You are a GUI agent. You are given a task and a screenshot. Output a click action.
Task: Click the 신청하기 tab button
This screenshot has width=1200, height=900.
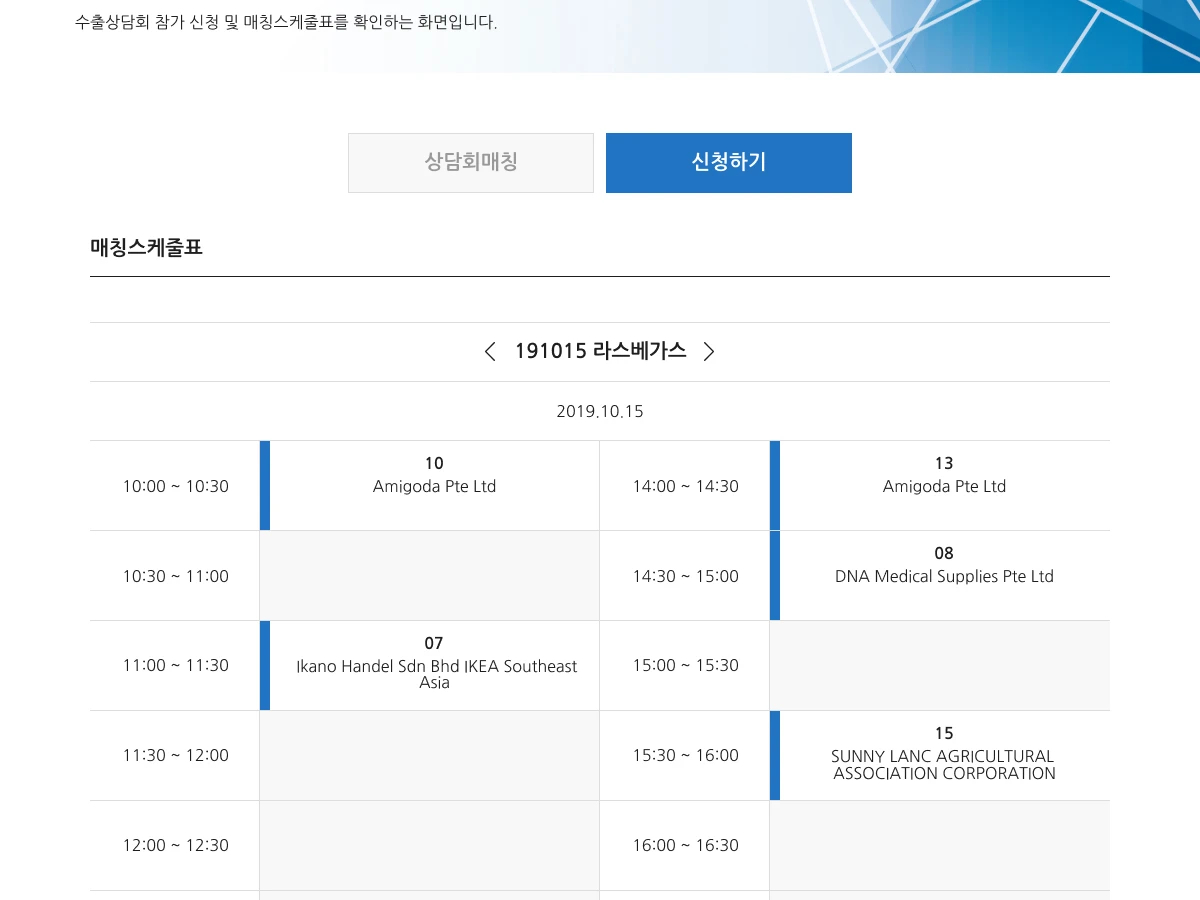(x=728, y=162)
